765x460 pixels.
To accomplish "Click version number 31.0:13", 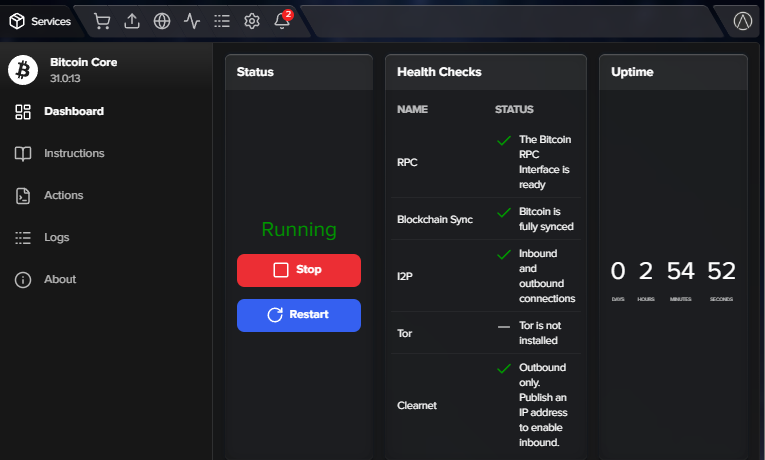I will [65, 78].
